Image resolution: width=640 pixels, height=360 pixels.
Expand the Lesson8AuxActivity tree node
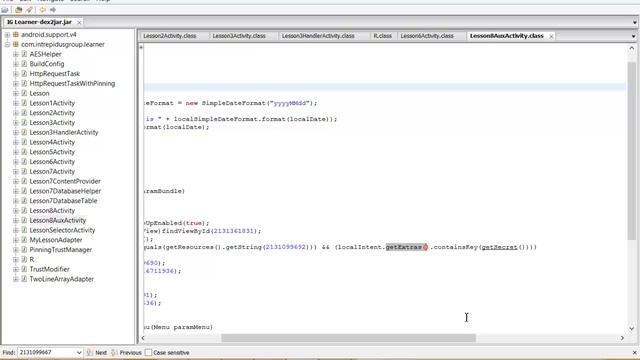click(x=16, y=221)
